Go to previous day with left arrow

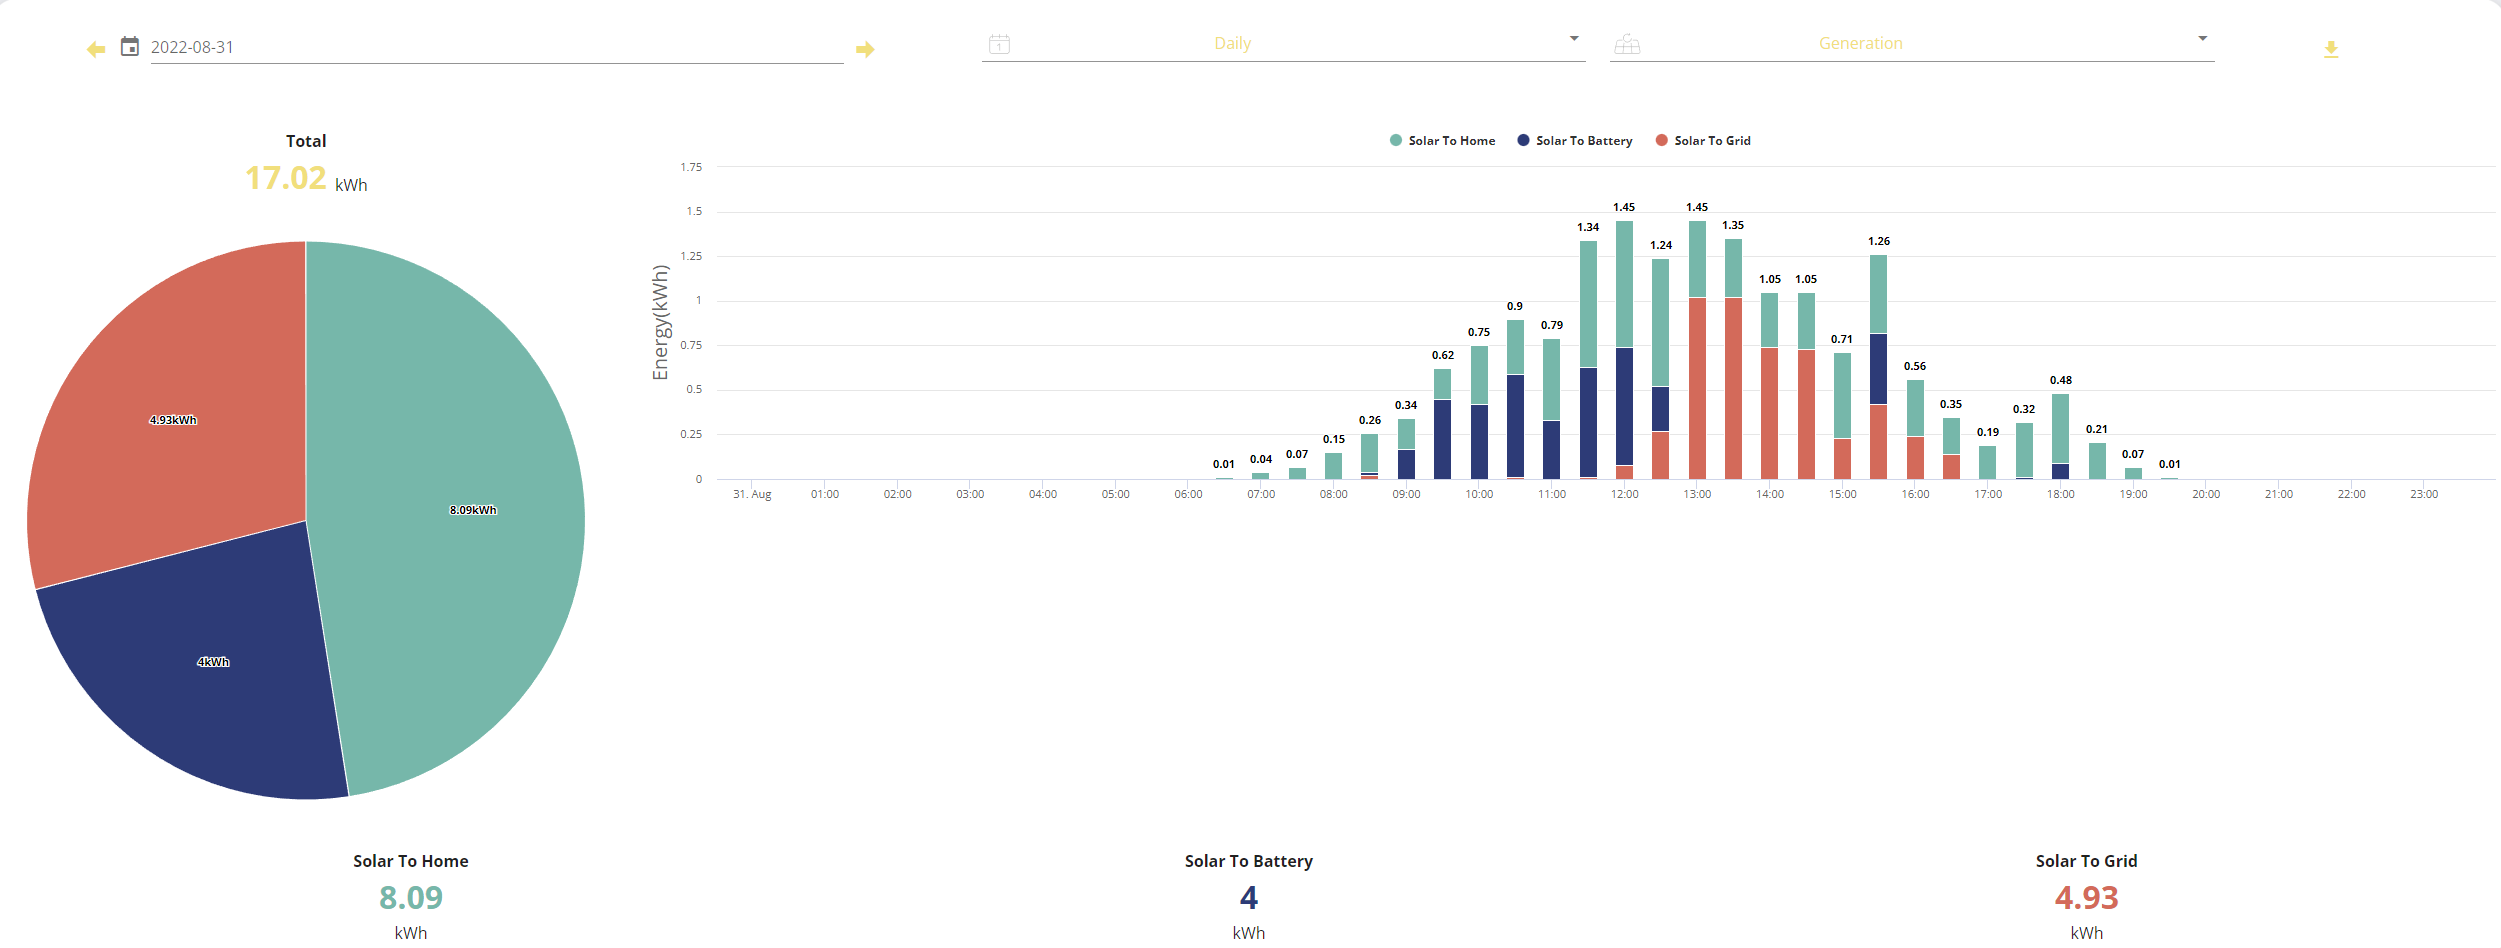(96, 49)
